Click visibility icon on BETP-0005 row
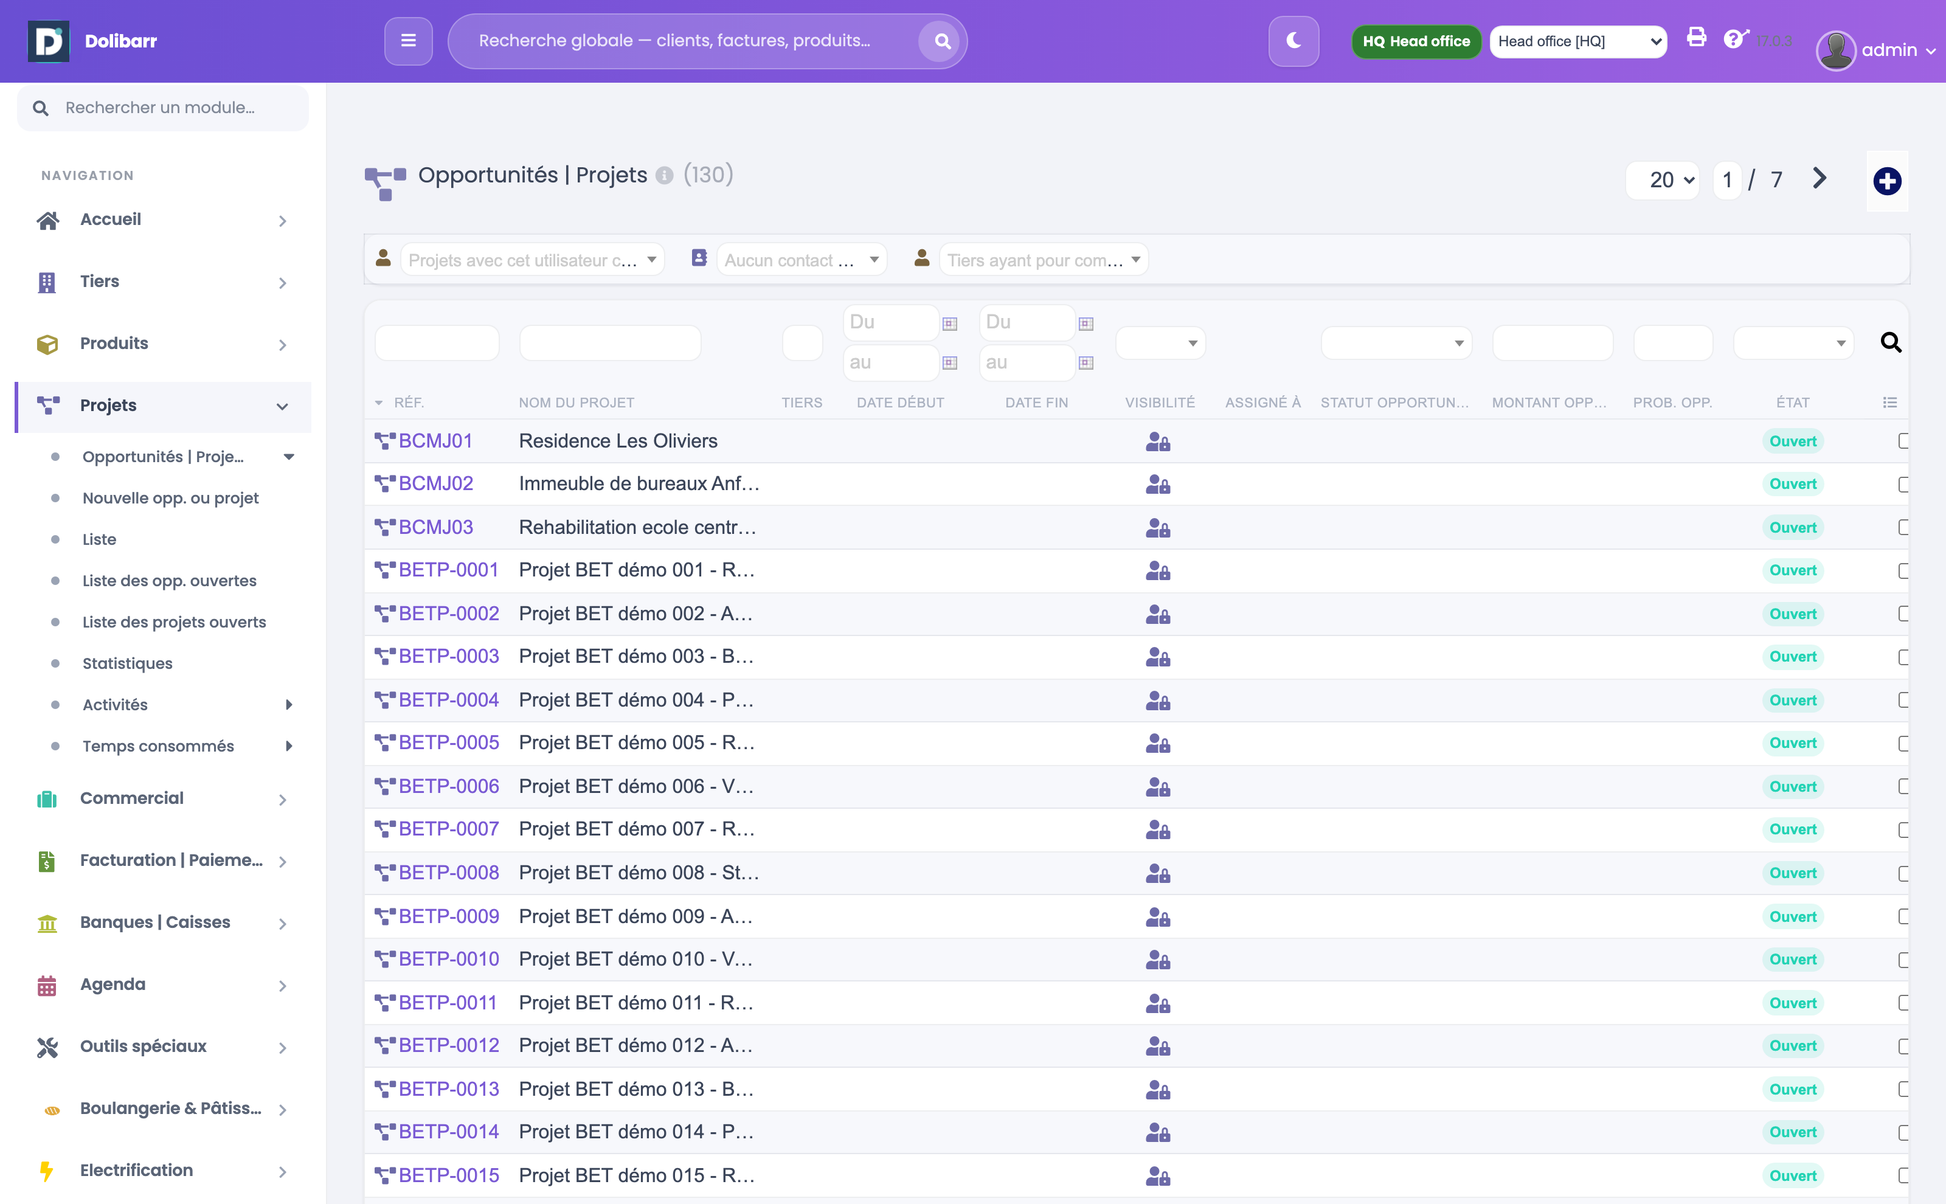This screenshot has width=1946, height=1204. pyautogui.click(x=1158, y=743)
